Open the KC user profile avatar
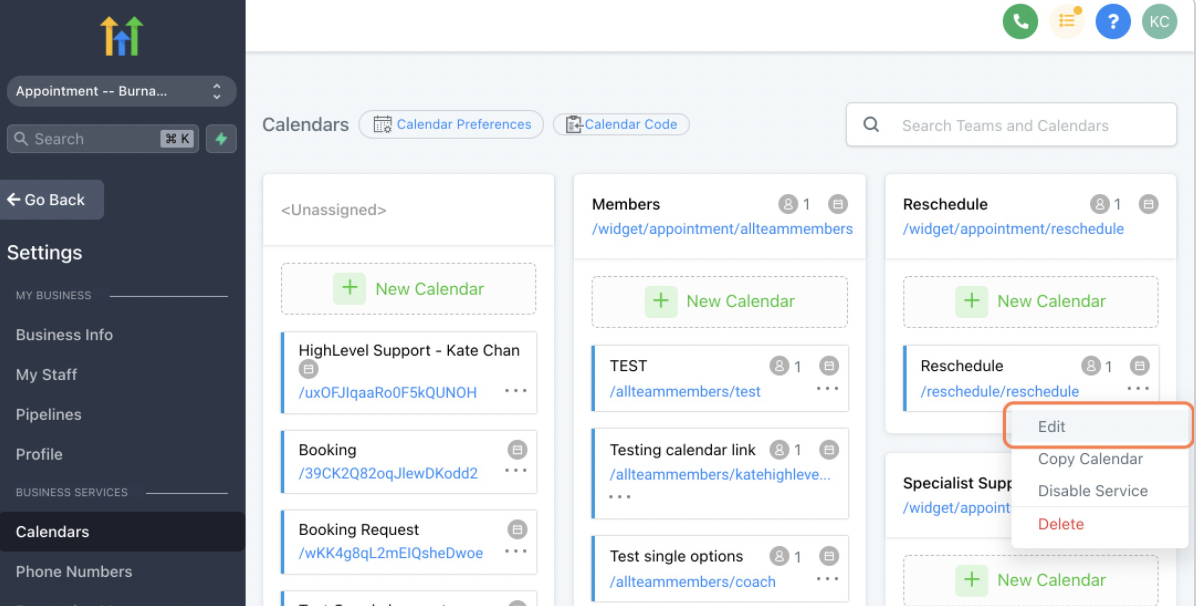The width and height of the screenshot is (1196, 606). pos(1159,21)
